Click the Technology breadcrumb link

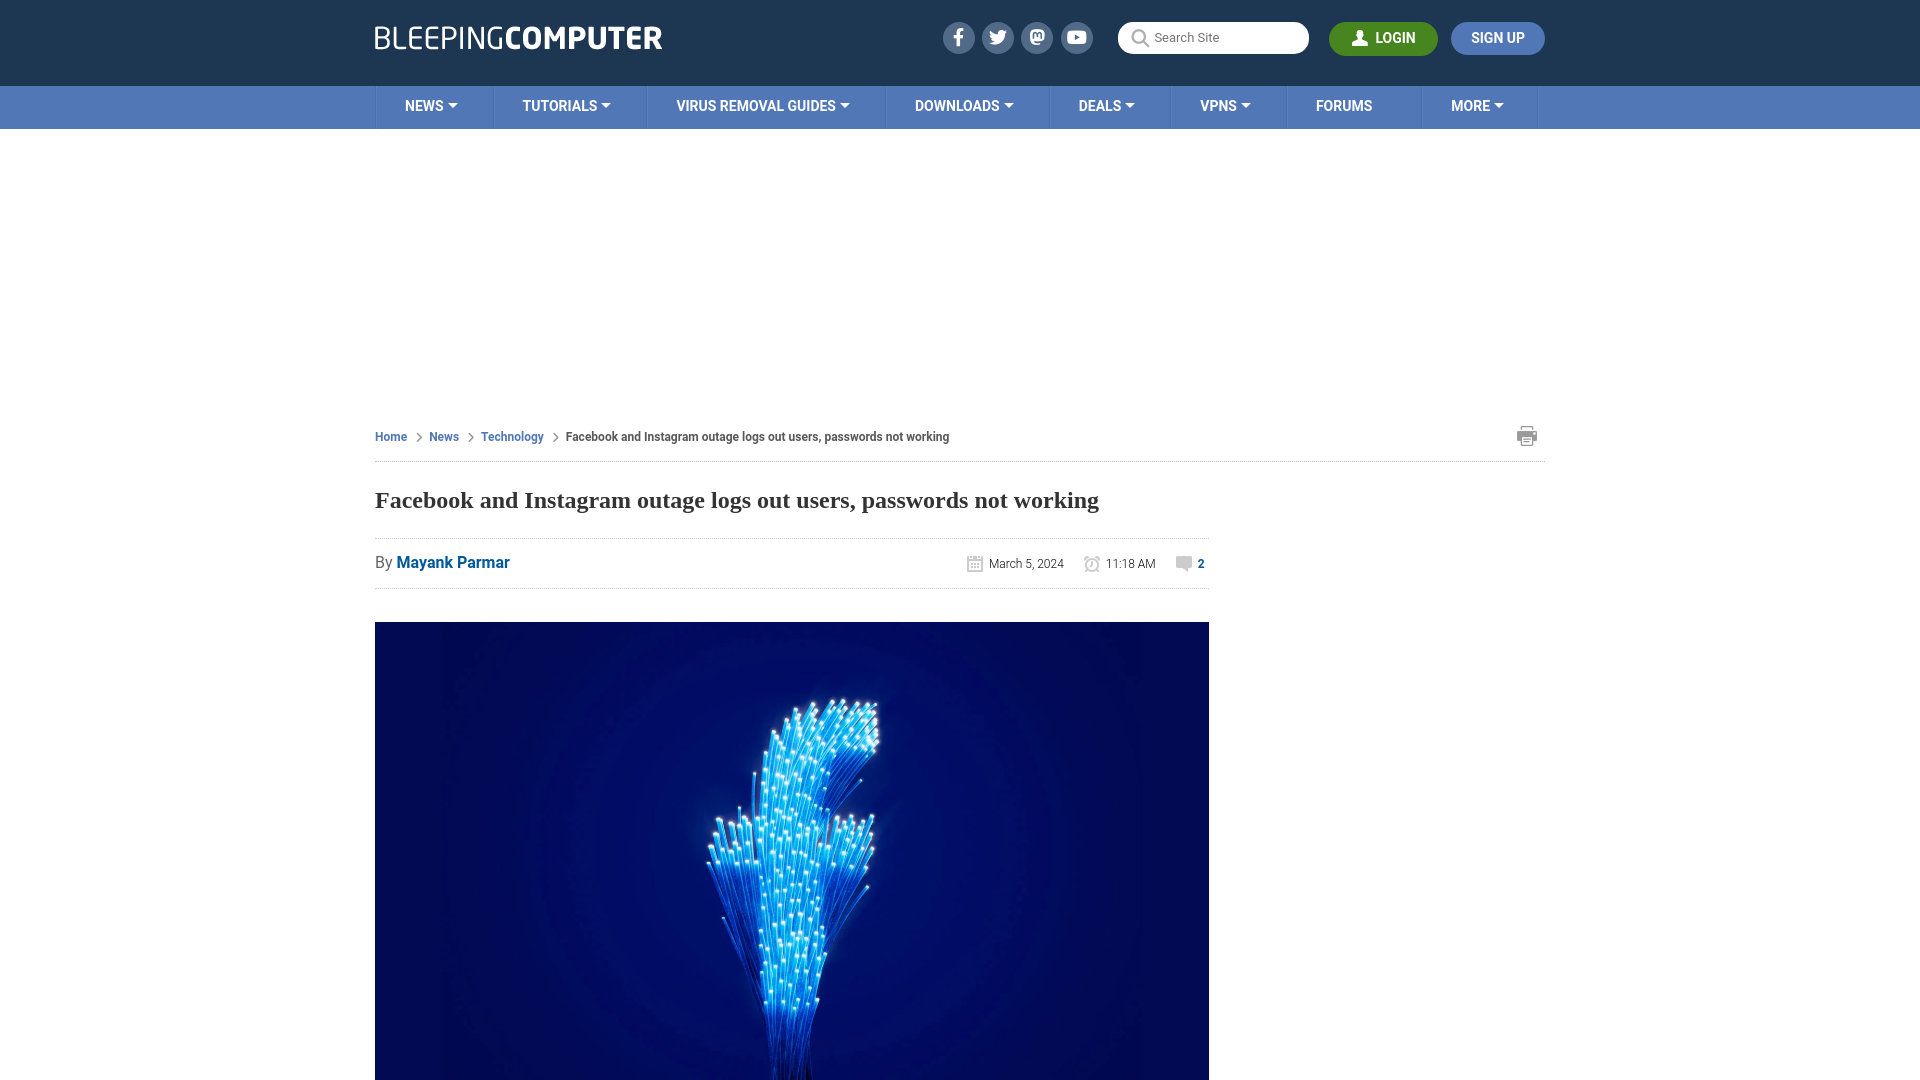click(512, 435)
